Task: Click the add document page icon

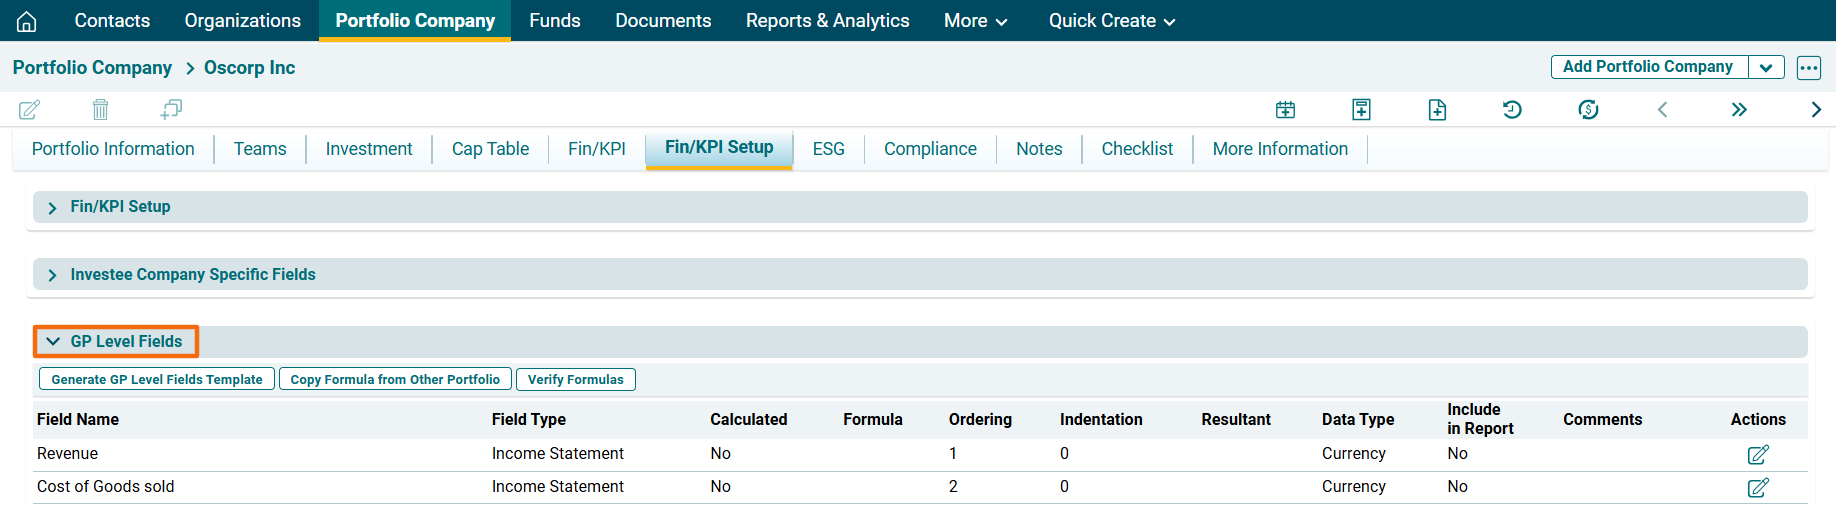Action: [1437, 110]
